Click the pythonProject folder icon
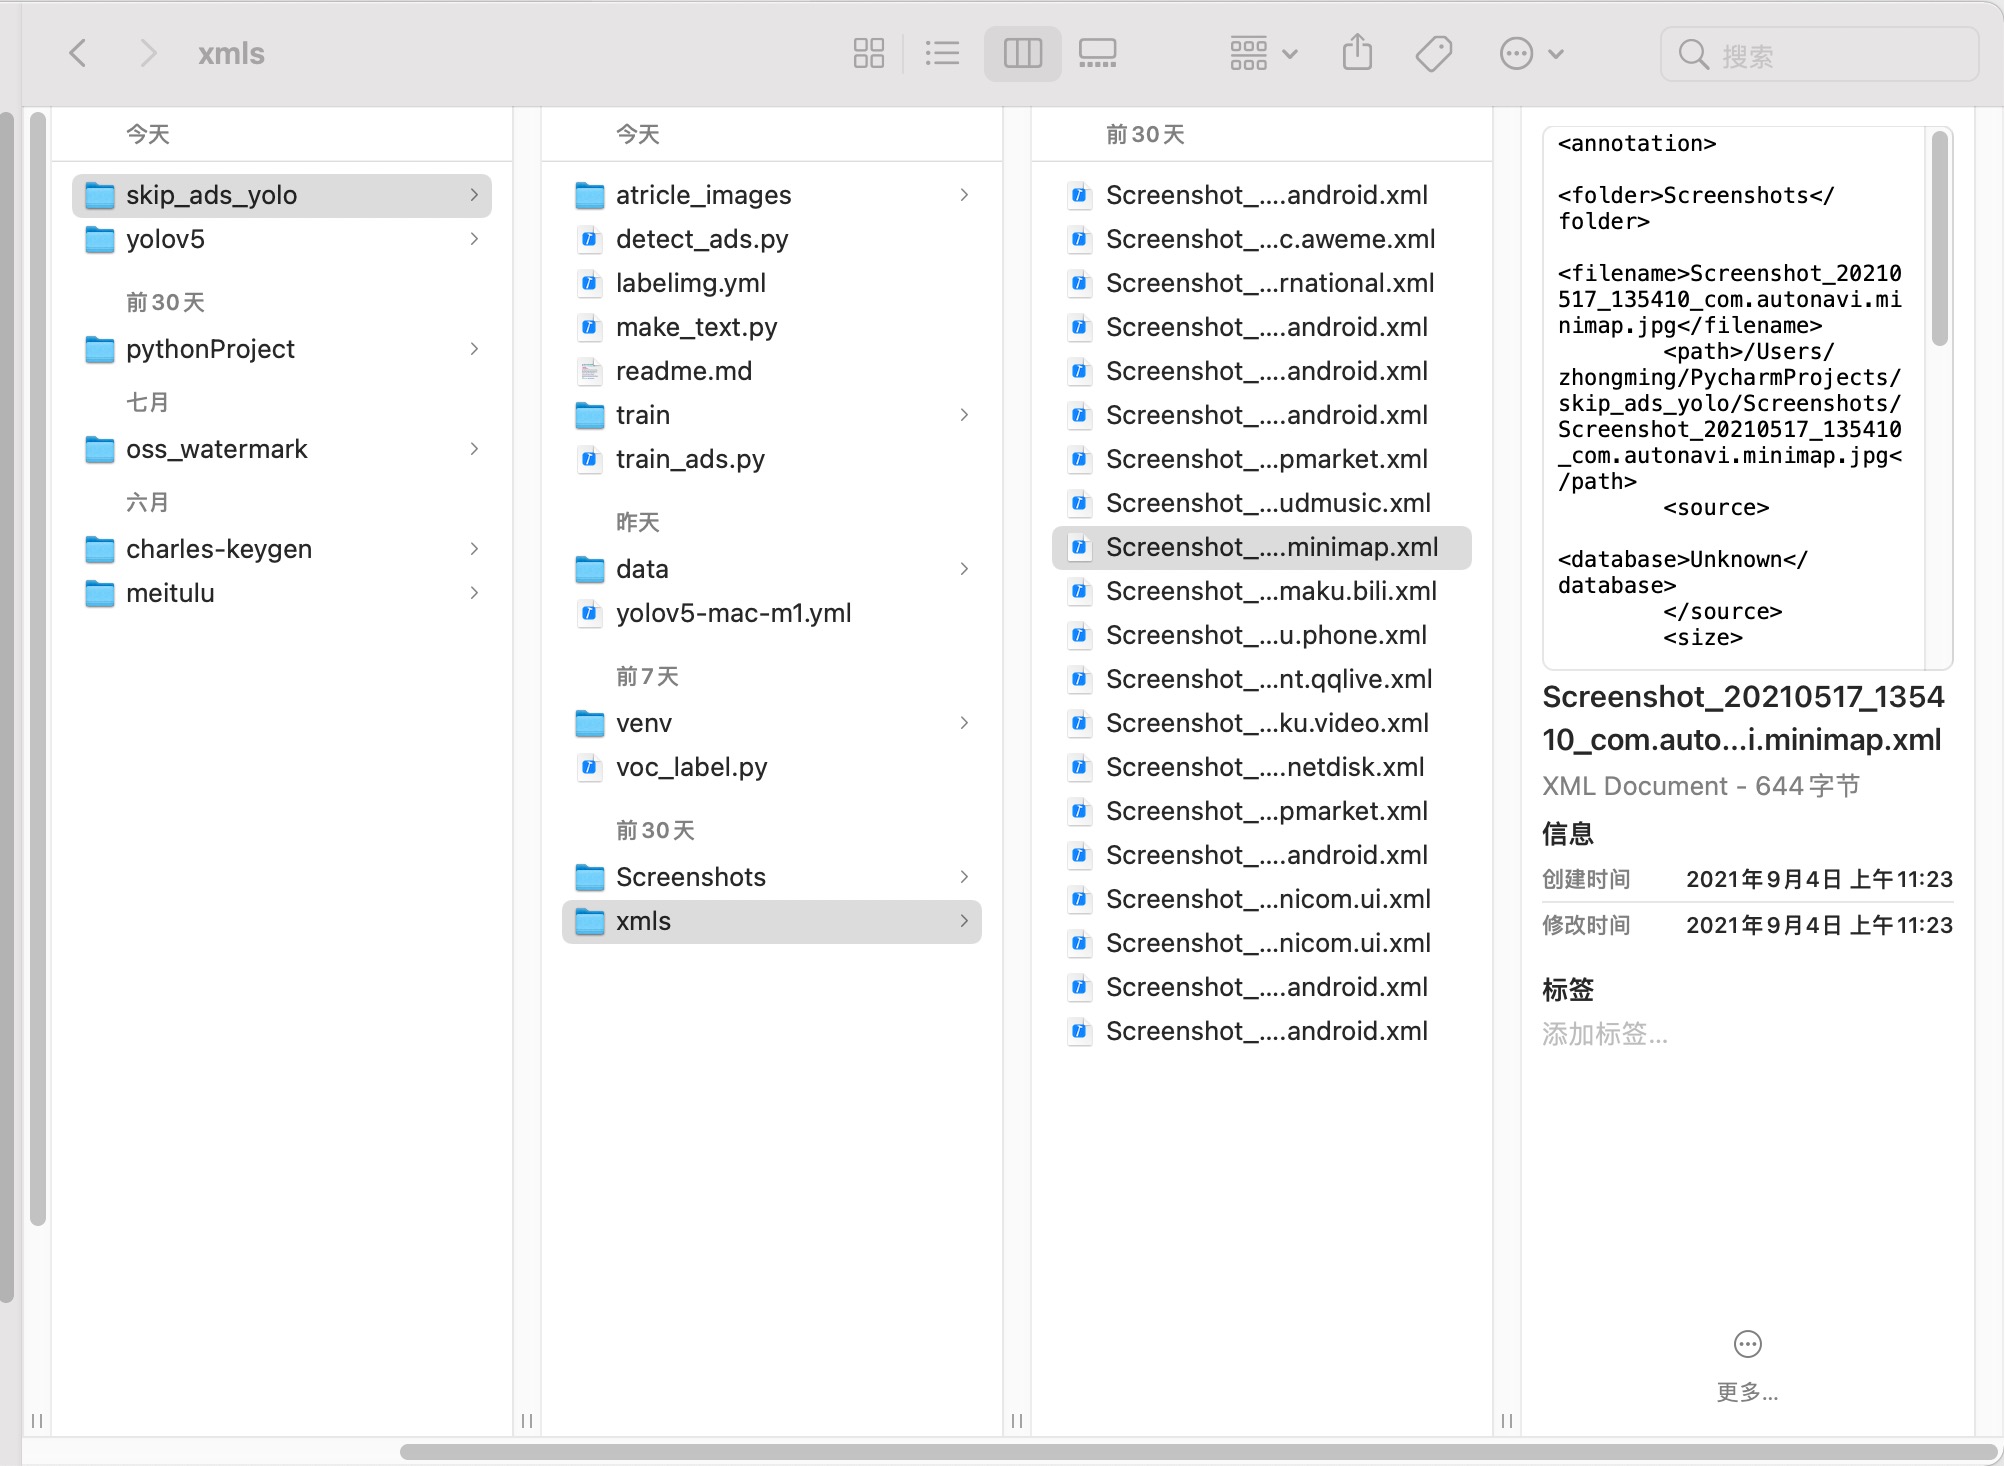Screen dimensions: 2005x1466 tap(100, 349)
